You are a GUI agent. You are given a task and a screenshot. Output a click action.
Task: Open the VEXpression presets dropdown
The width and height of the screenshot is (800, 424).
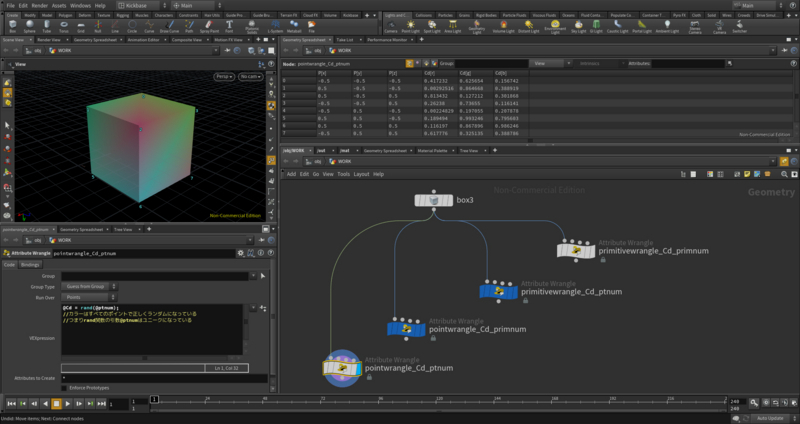(x=253, y=308)
